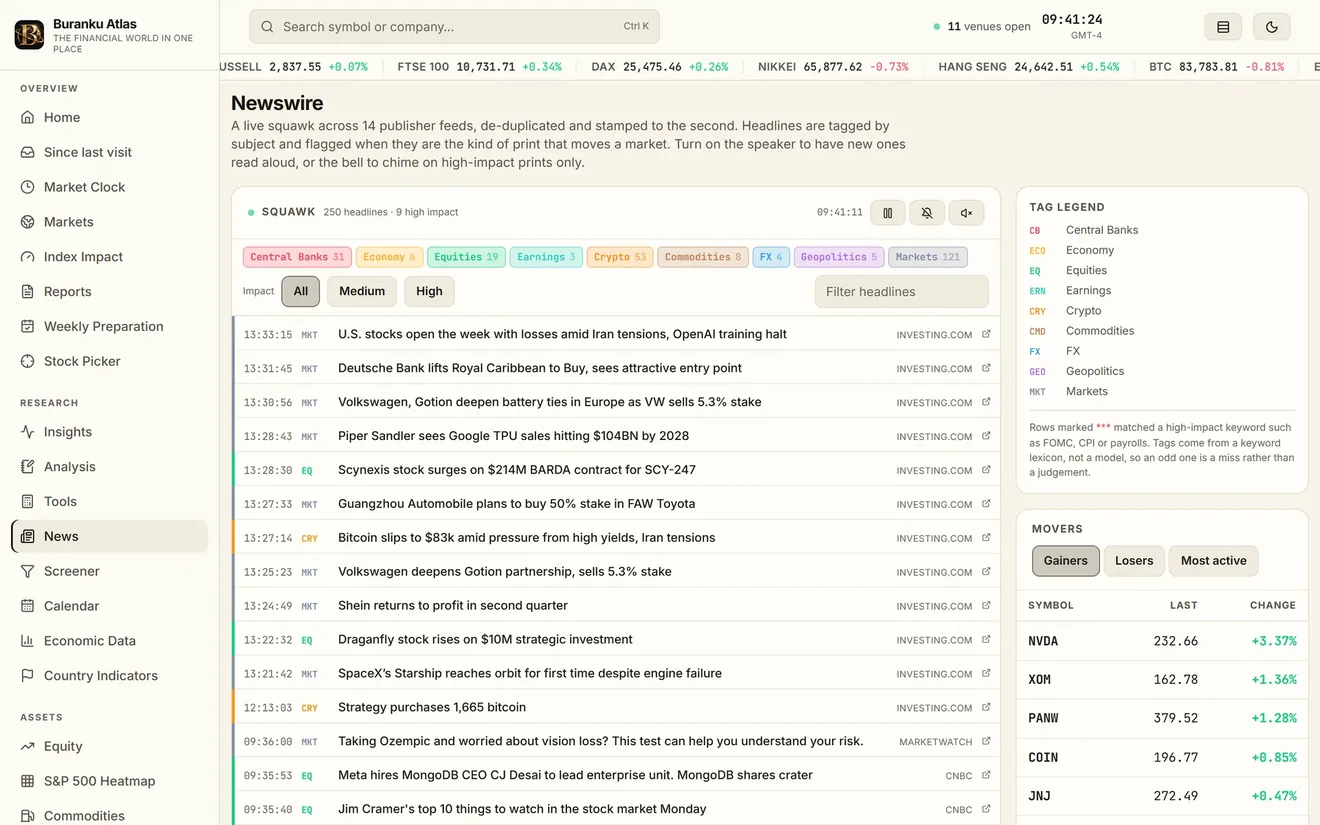Viewport: 1320px width, 825px height.
Task: Switch movers to Most active tab
Action: pos(1214,561)
